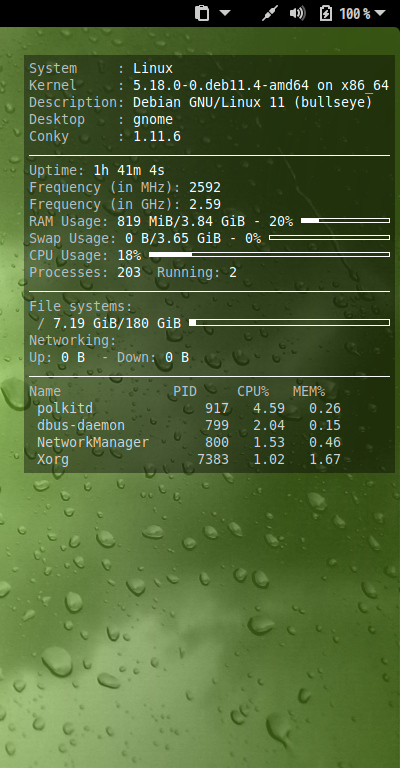
Task: Click the volume speaker icon
Action: (297, 13)
